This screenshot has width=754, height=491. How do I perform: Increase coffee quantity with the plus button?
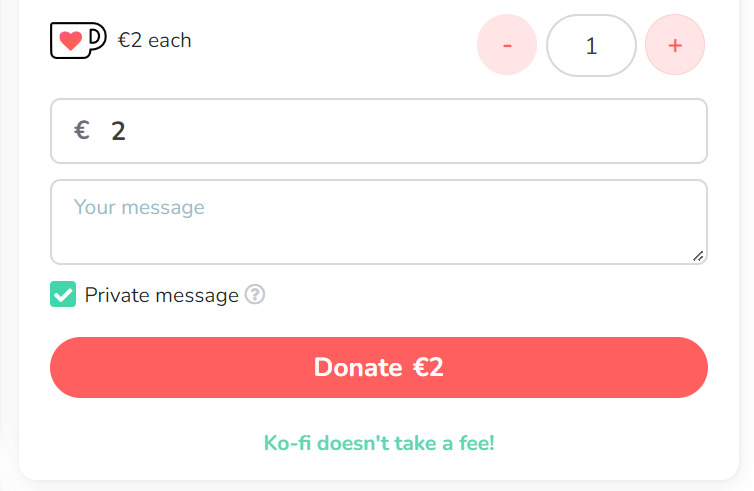pyautogui.click(x=675, y=45)
